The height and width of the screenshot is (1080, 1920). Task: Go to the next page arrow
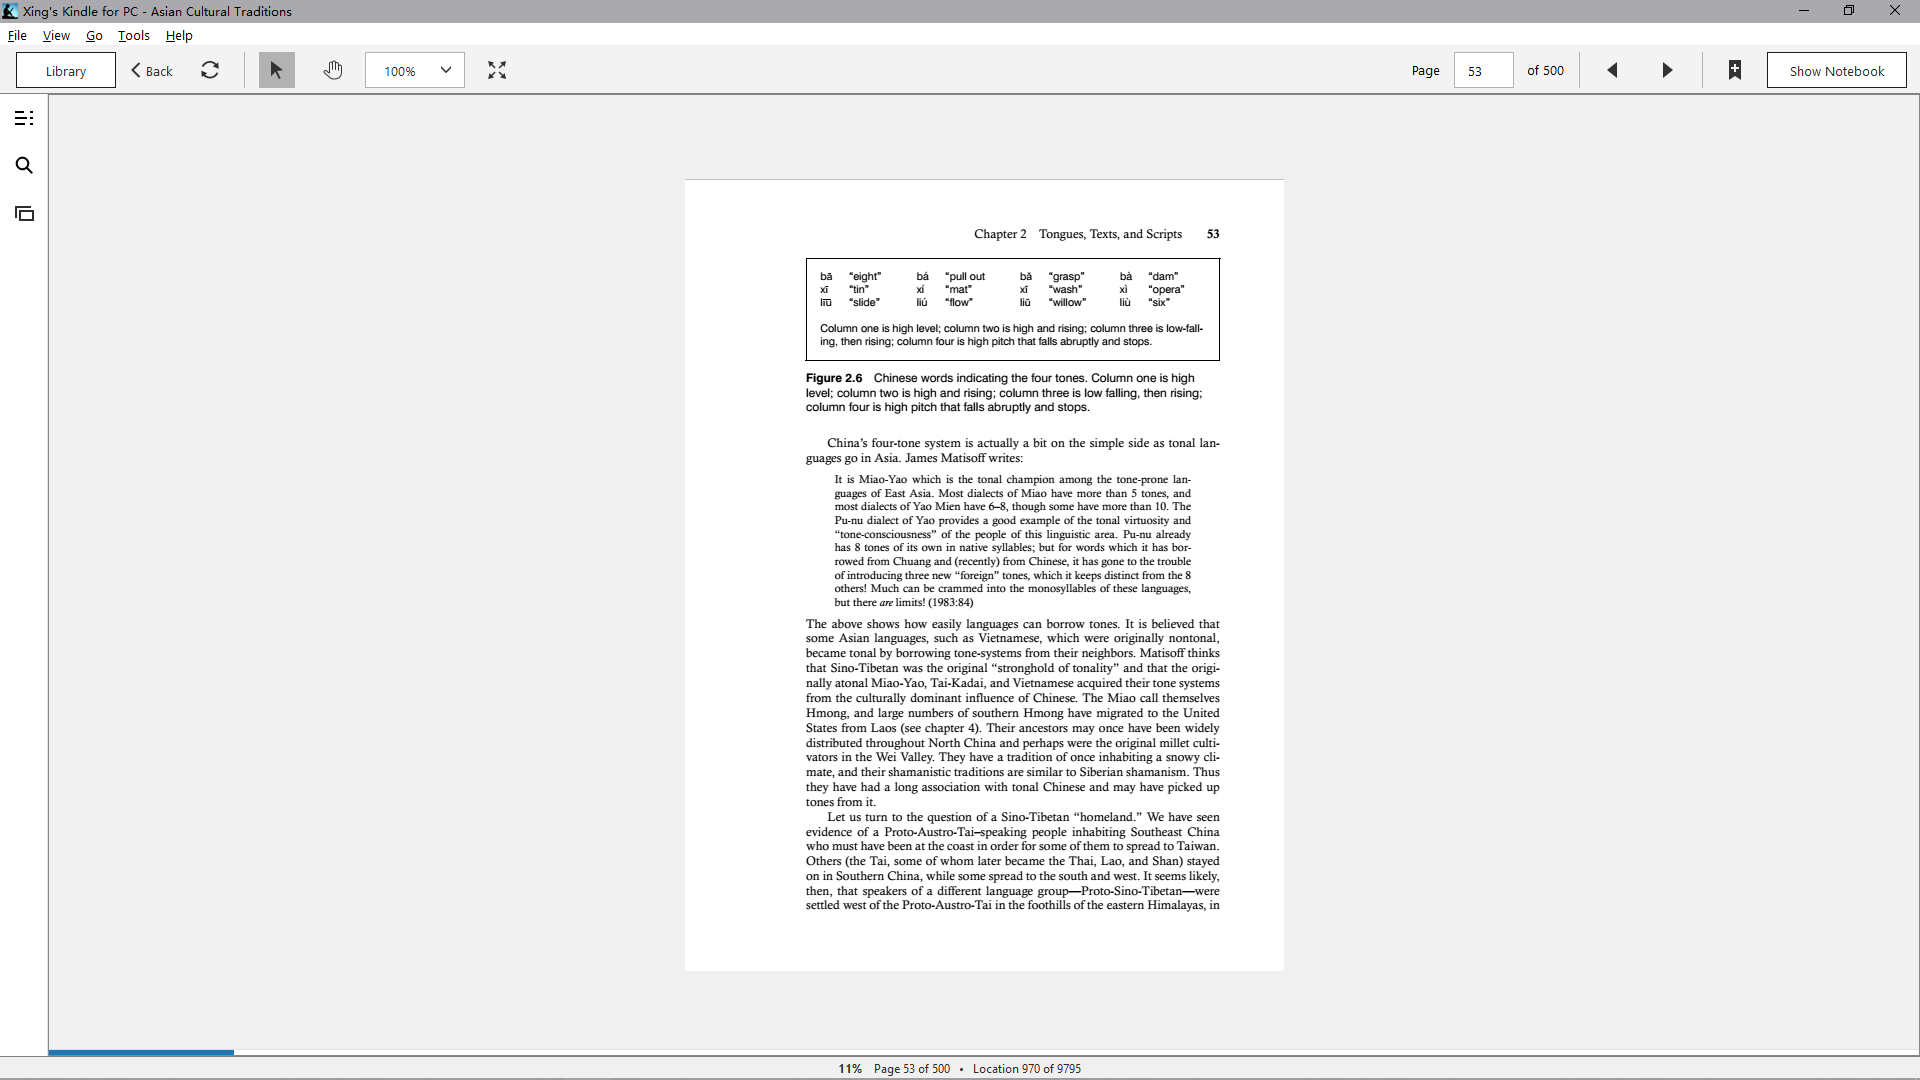tap(1667, 70)
